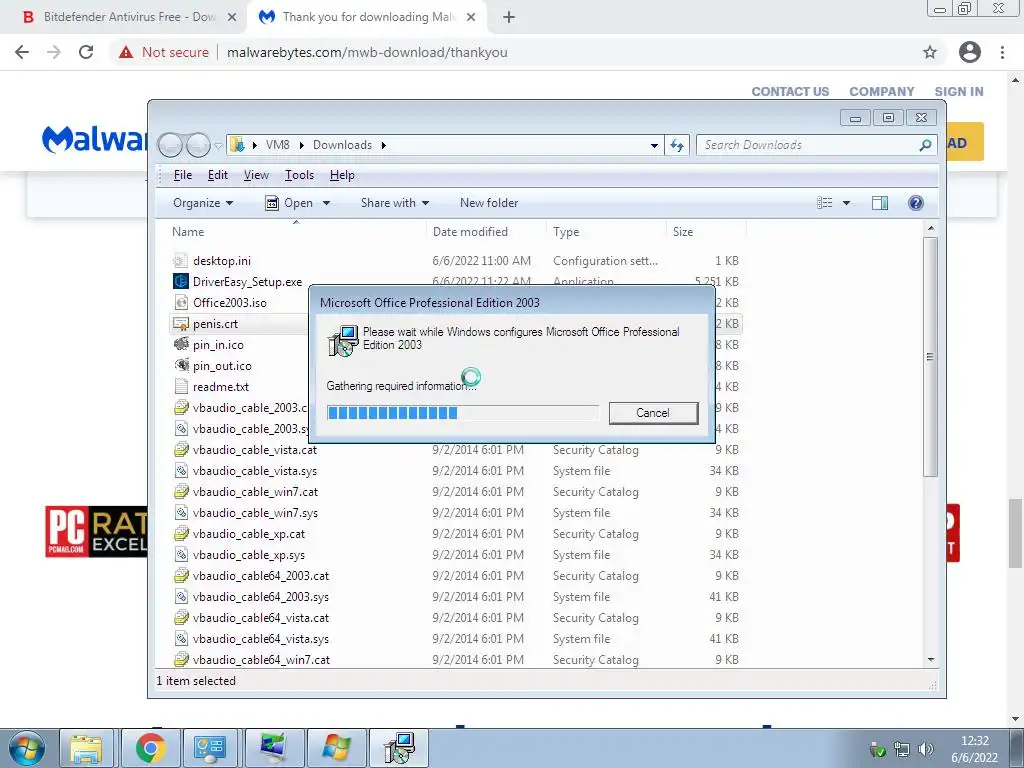Select vbaudio_cable_vista.cat file row
The height and width of the screenshot is (768, 1024).
click(456, 450)
